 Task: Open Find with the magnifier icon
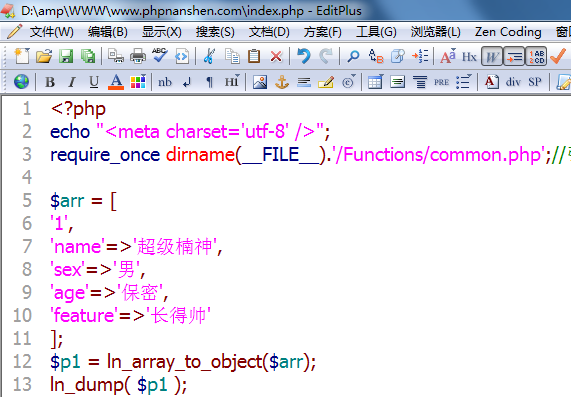point(353,56)
